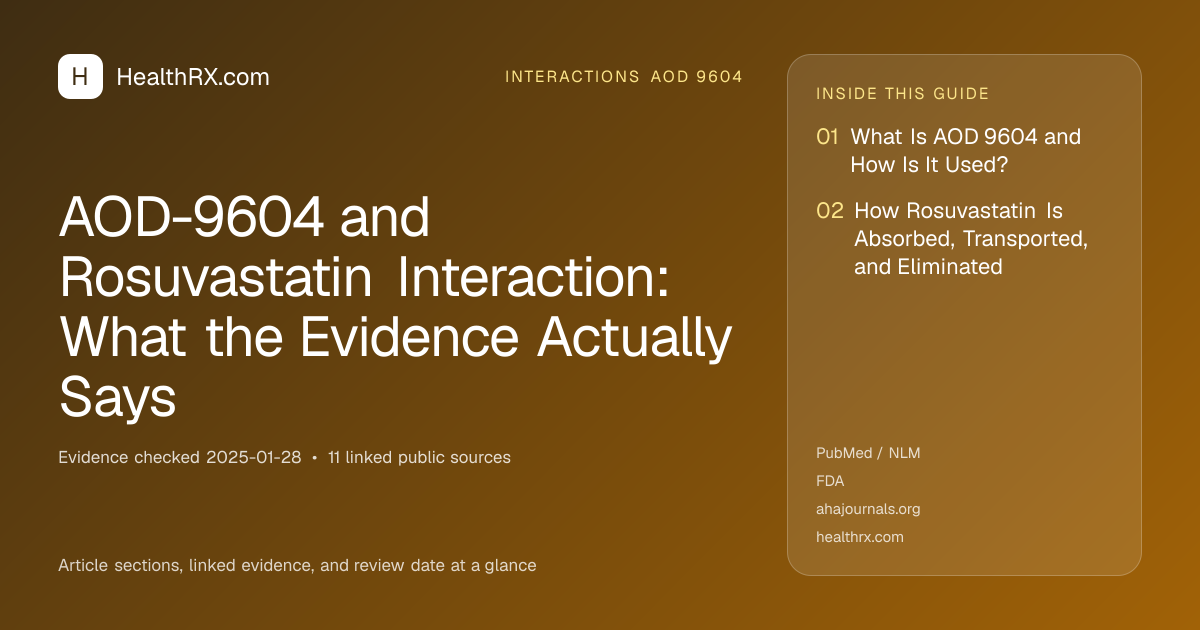Click the HealthRX 'H' logo icon
The width and height of the screenshot is (1200, 630).
point(80,77)
